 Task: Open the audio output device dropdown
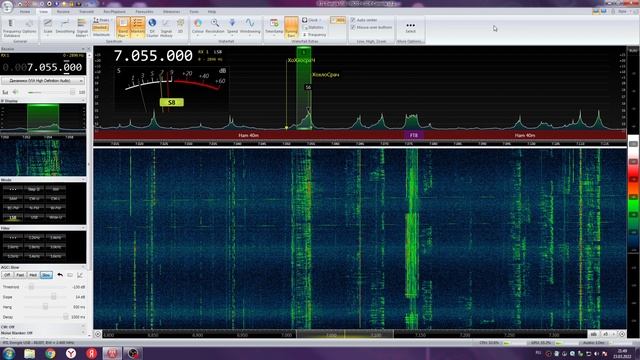point(43,81)
